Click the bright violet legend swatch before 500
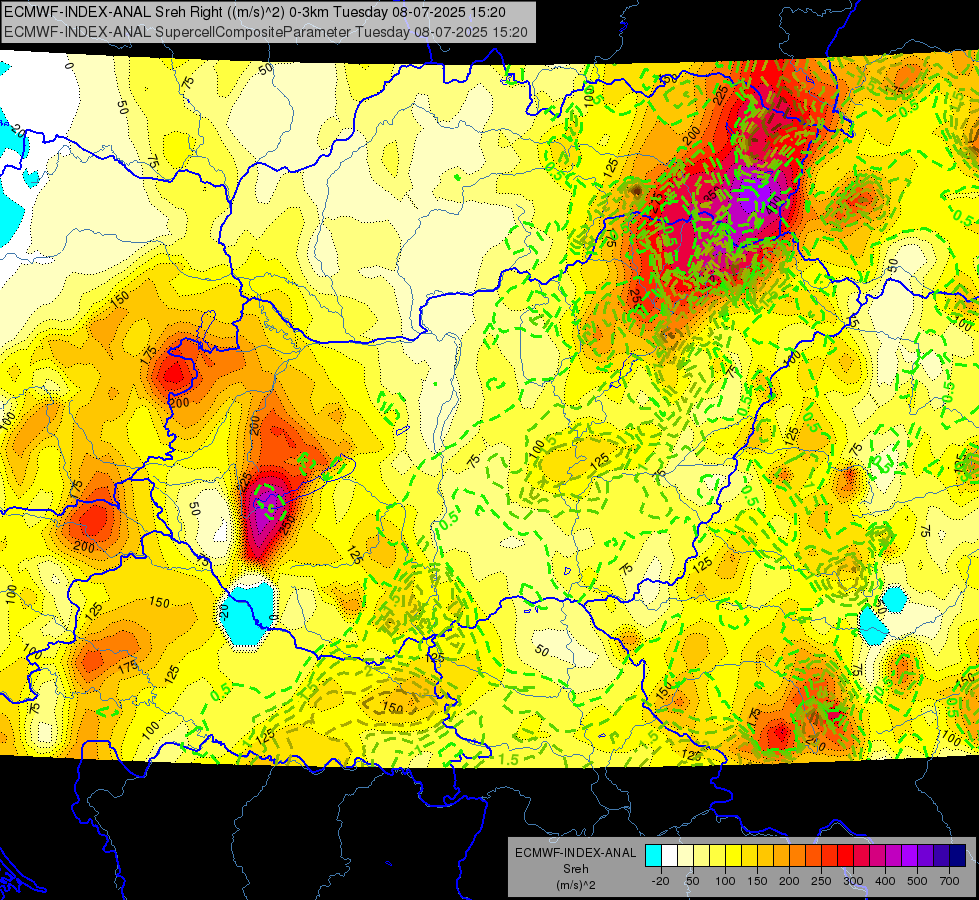Image resolution: width=979 pixels, height=900 pixels. pyautogui.click(x=910, y=855)
